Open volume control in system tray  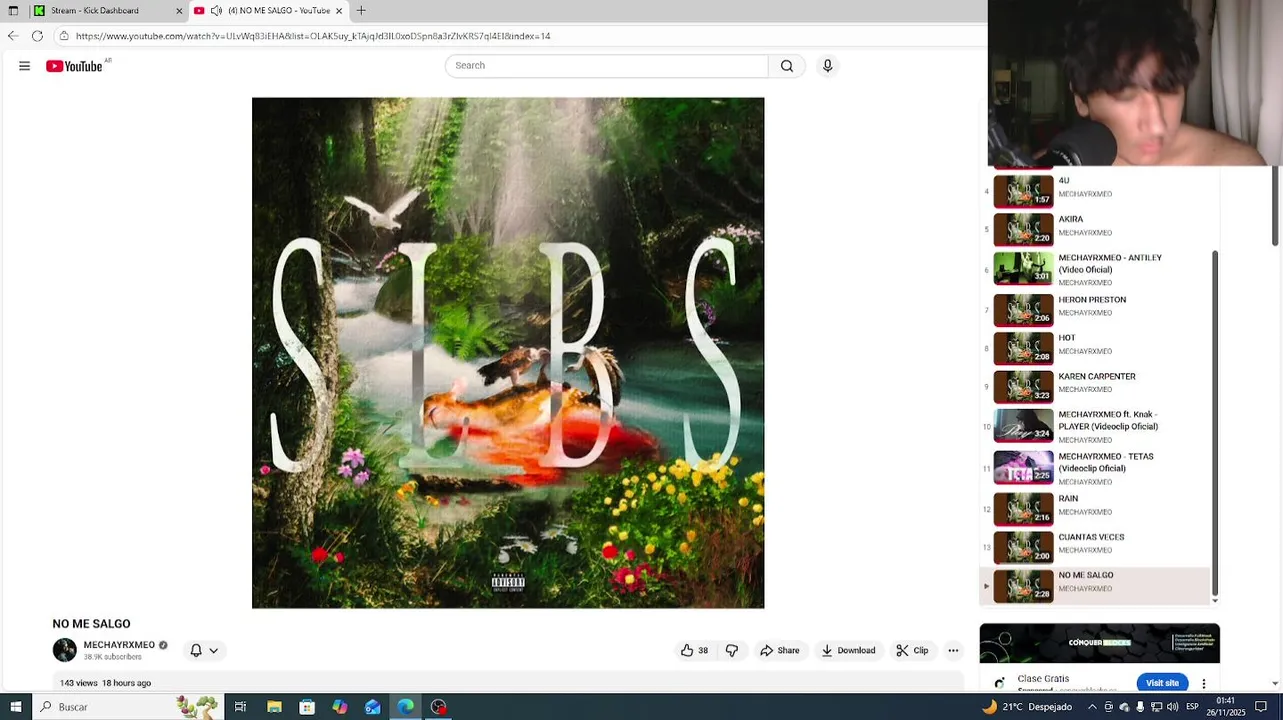click(1172, 707)
